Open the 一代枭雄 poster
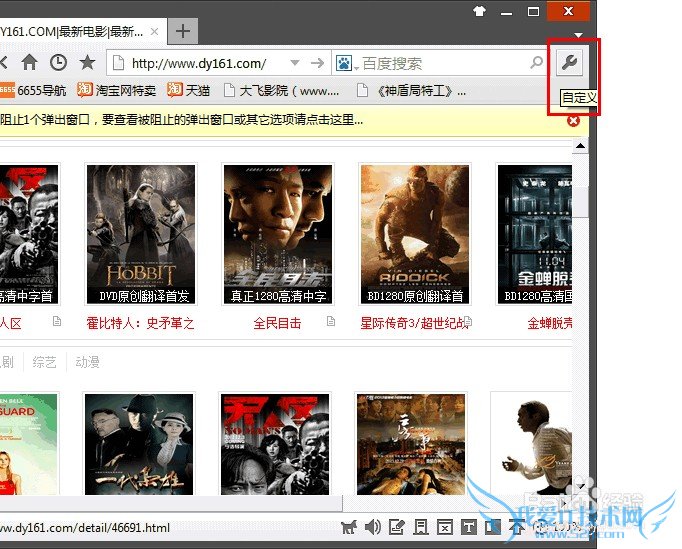Viewport: 682px width, 549px height. [x=139, y=444]
